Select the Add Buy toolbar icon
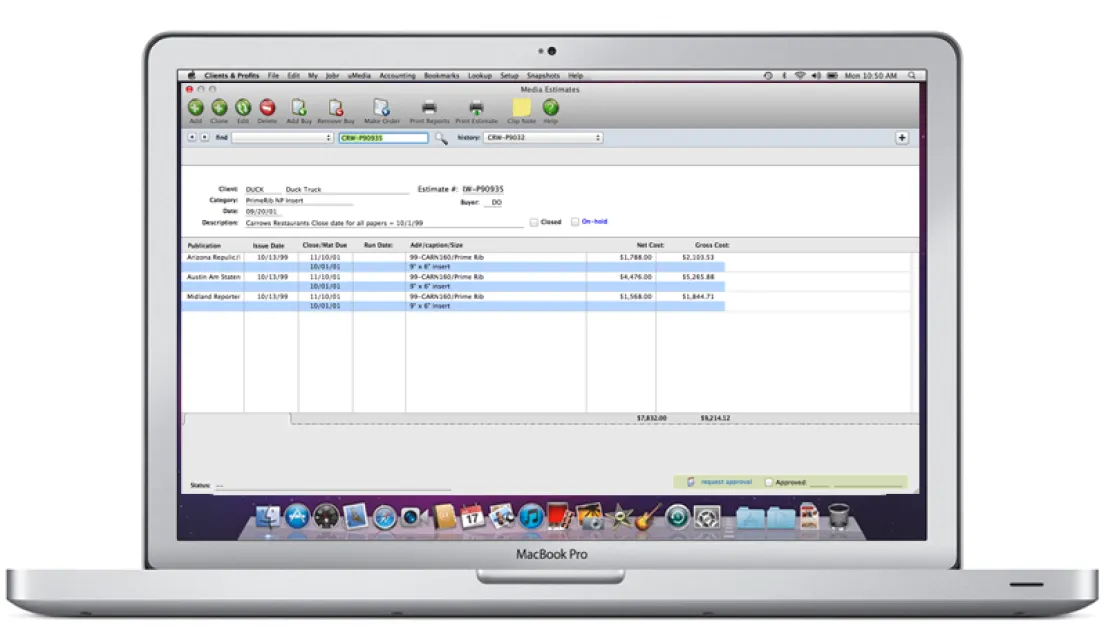 (x=299, y=108)
